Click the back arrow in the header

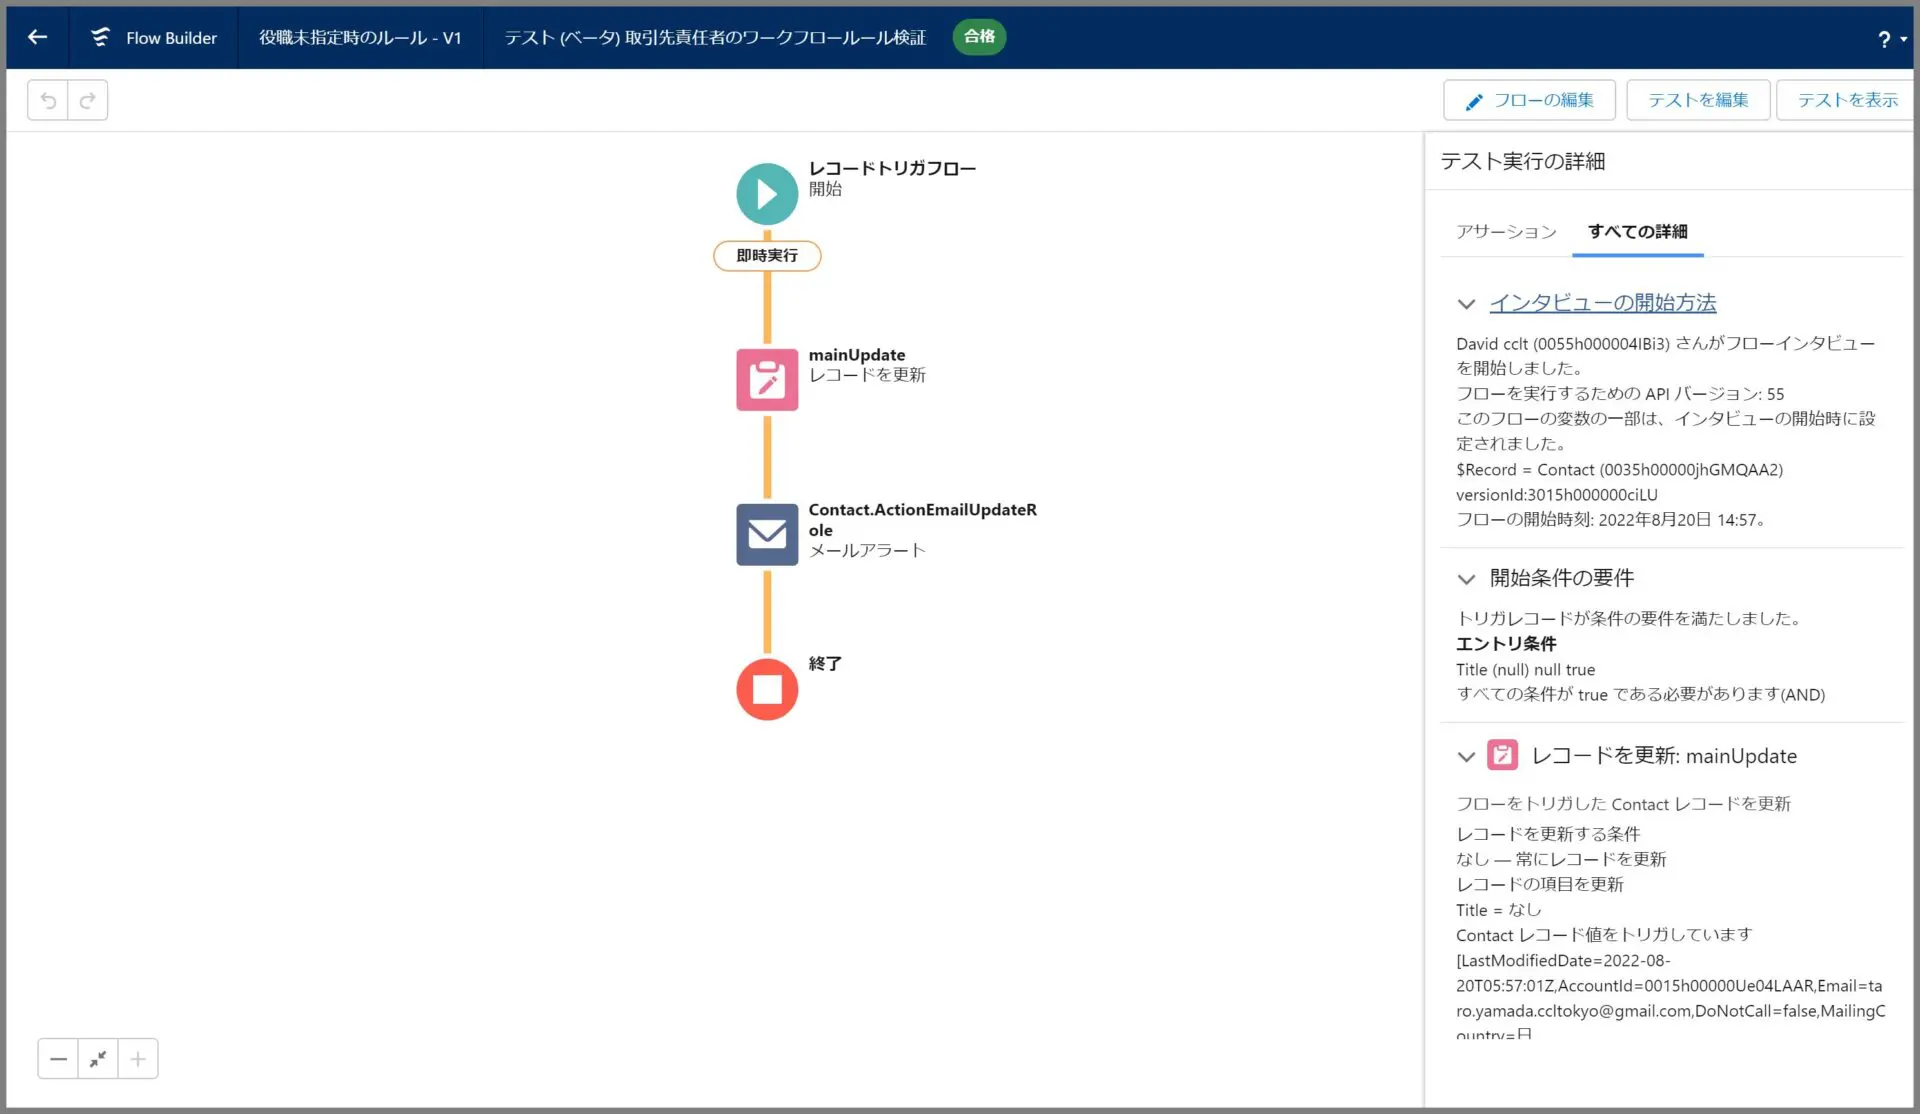38,37
